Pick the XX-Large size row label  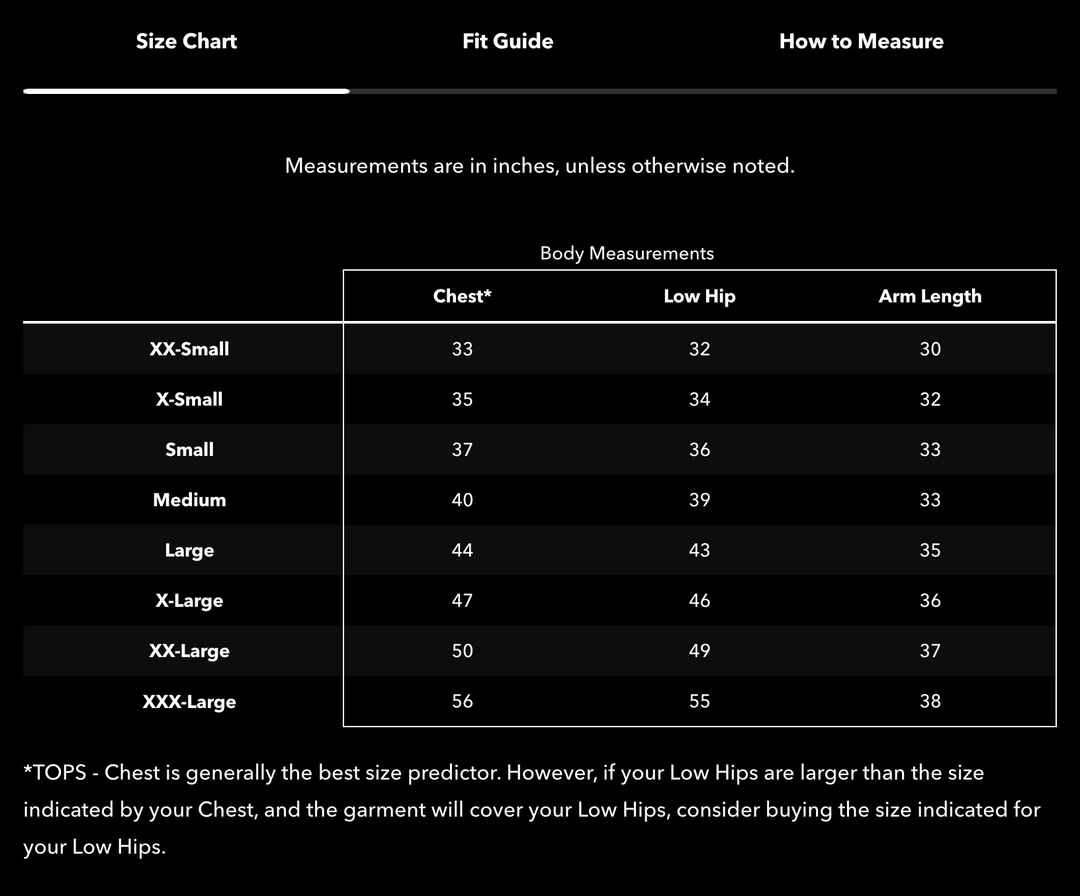pyautogui.click(x=189, y=650)
